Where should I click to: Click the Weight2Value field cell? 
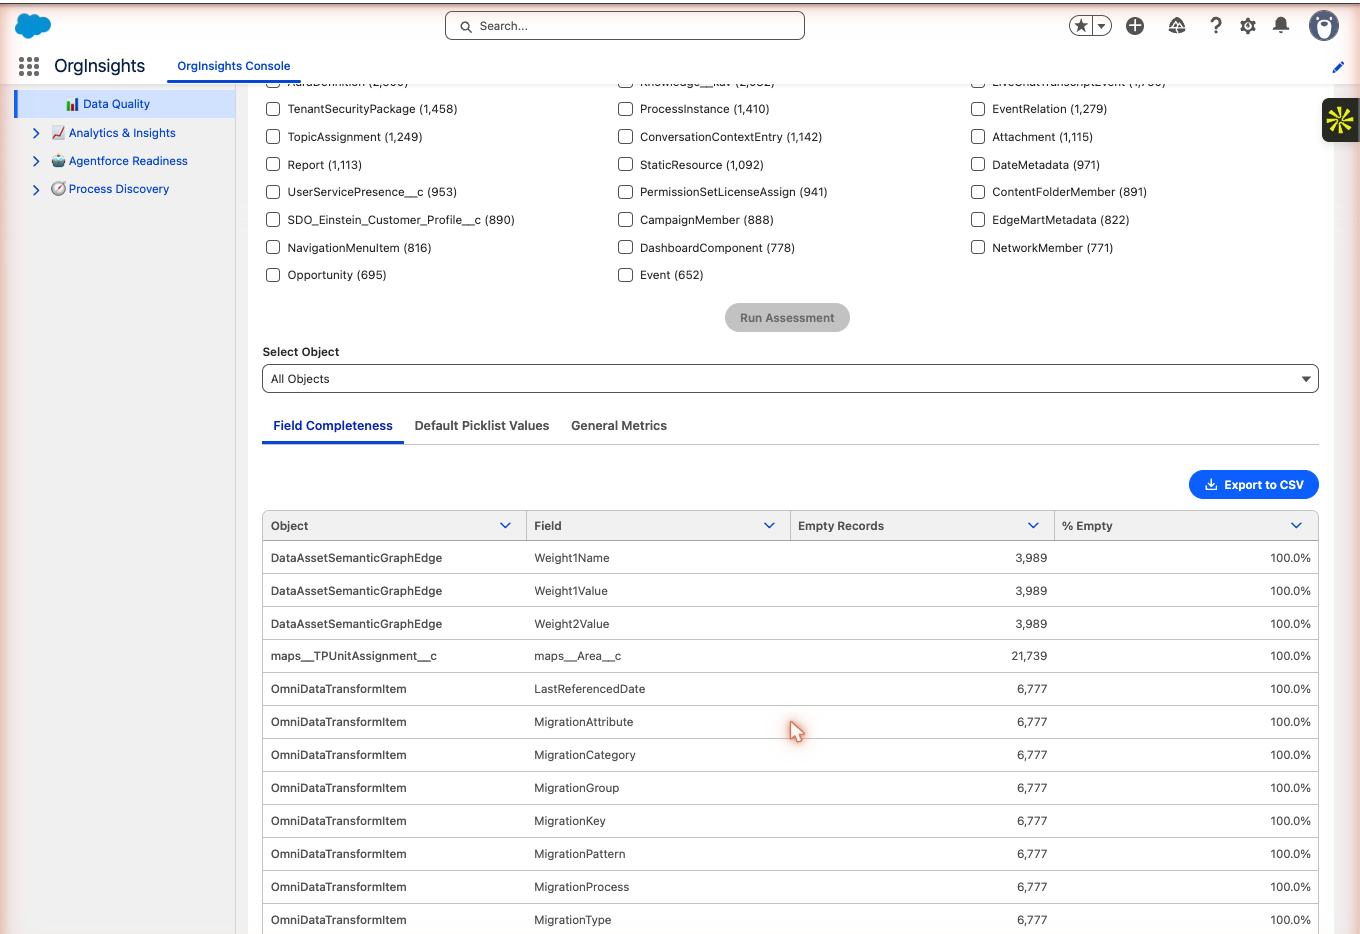[657, 624]
